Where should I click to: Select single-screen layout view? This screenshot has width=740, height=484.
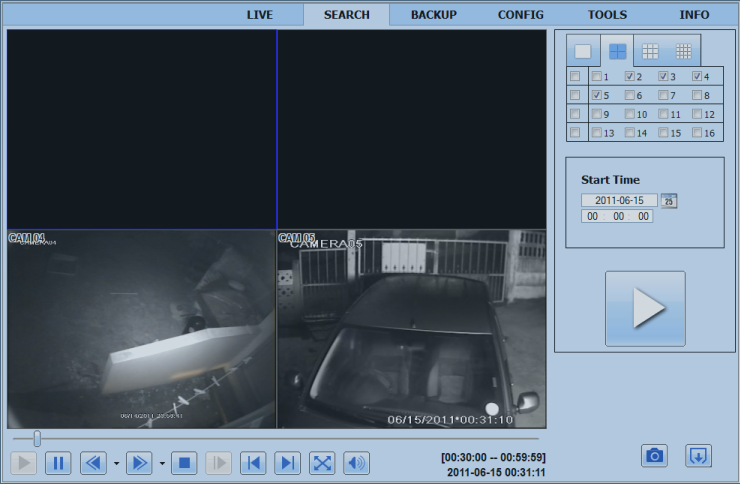coord(583,51)
